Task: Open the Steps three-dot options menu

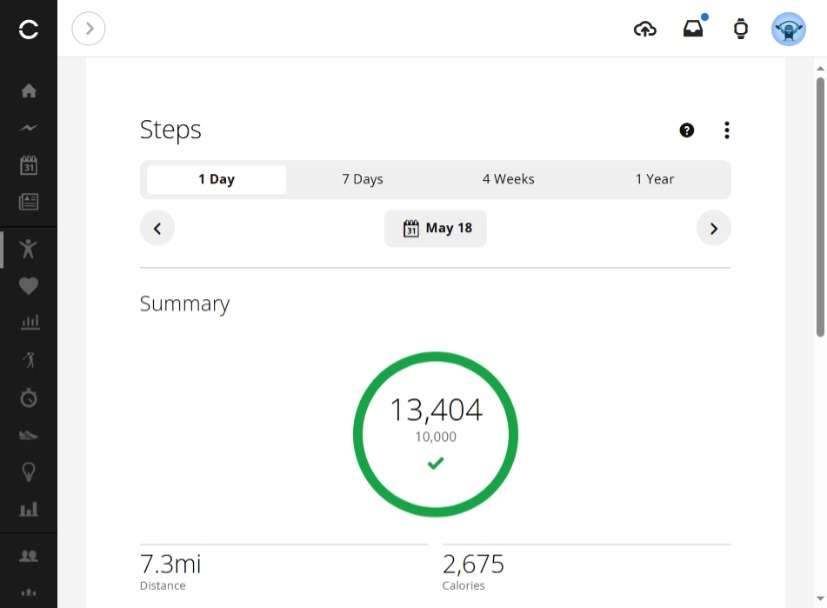Action: point(727,130)
